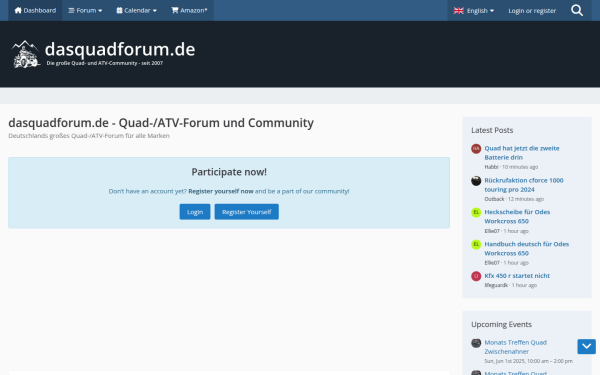Click 'Participate now!' heading
The image size is (600, 375).
point(229,172)
